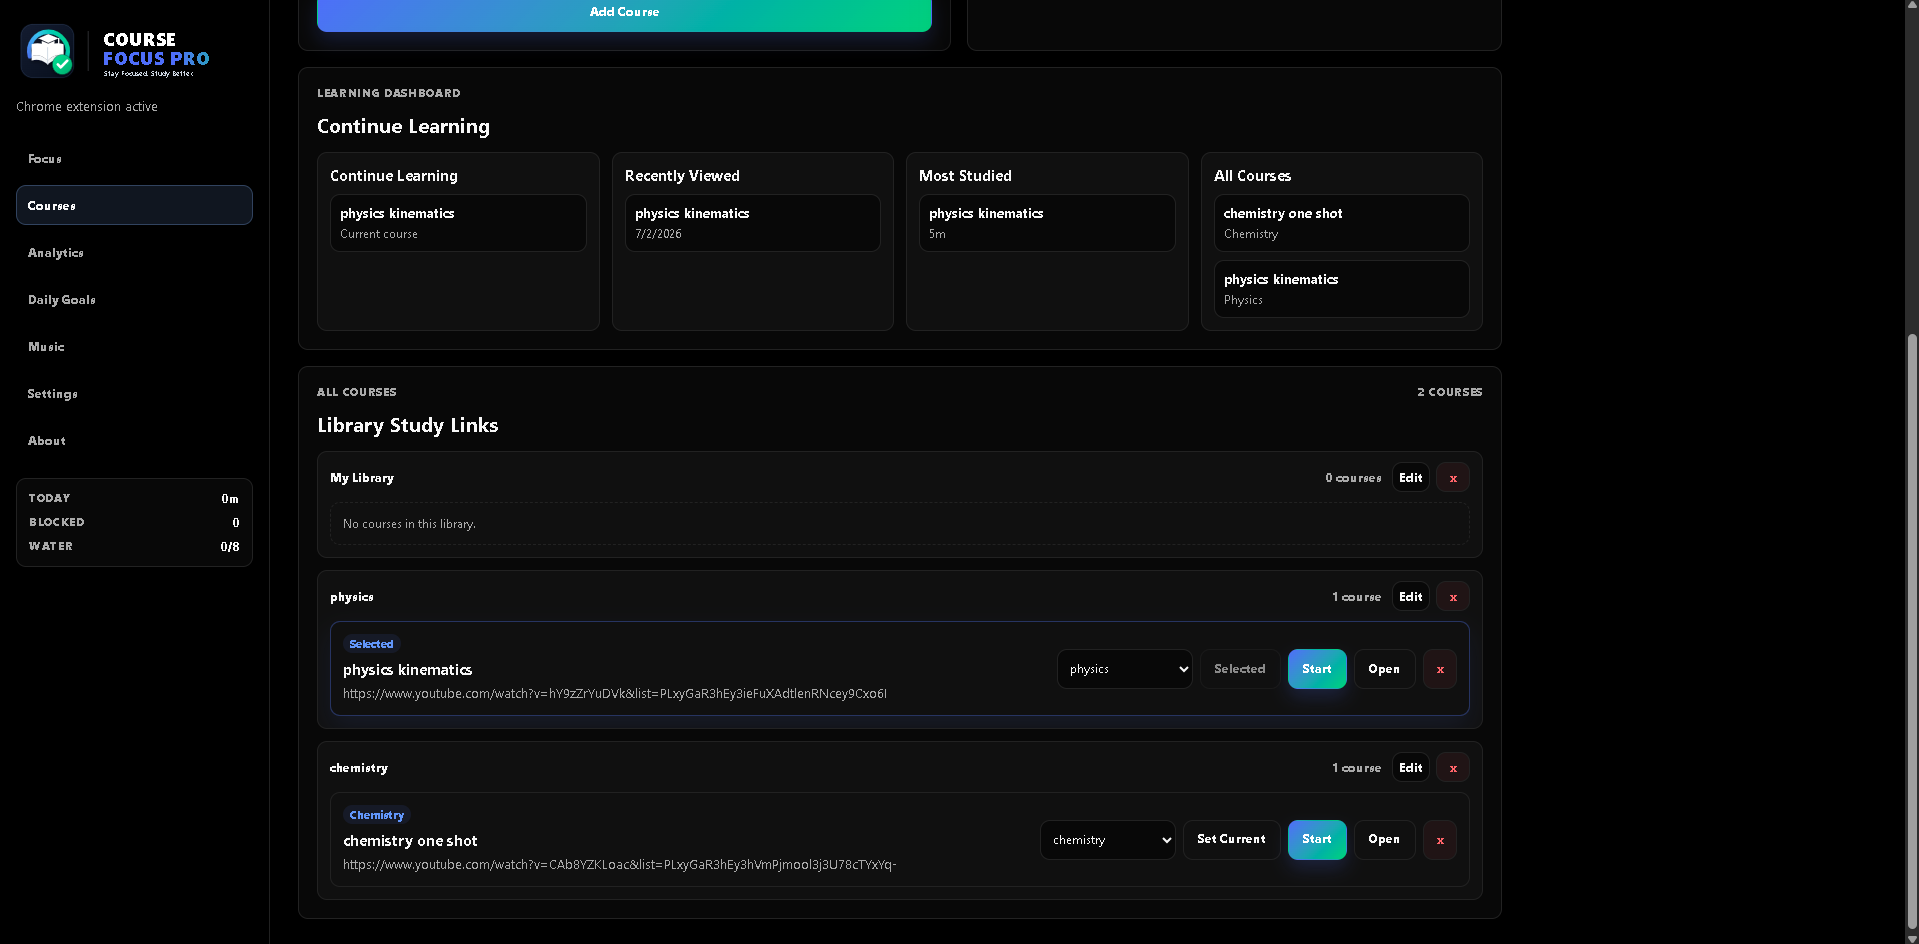The height and width of the screenshot is (944, 1919).
Task: Edit the My Library section
Action: click(1411, 478)
